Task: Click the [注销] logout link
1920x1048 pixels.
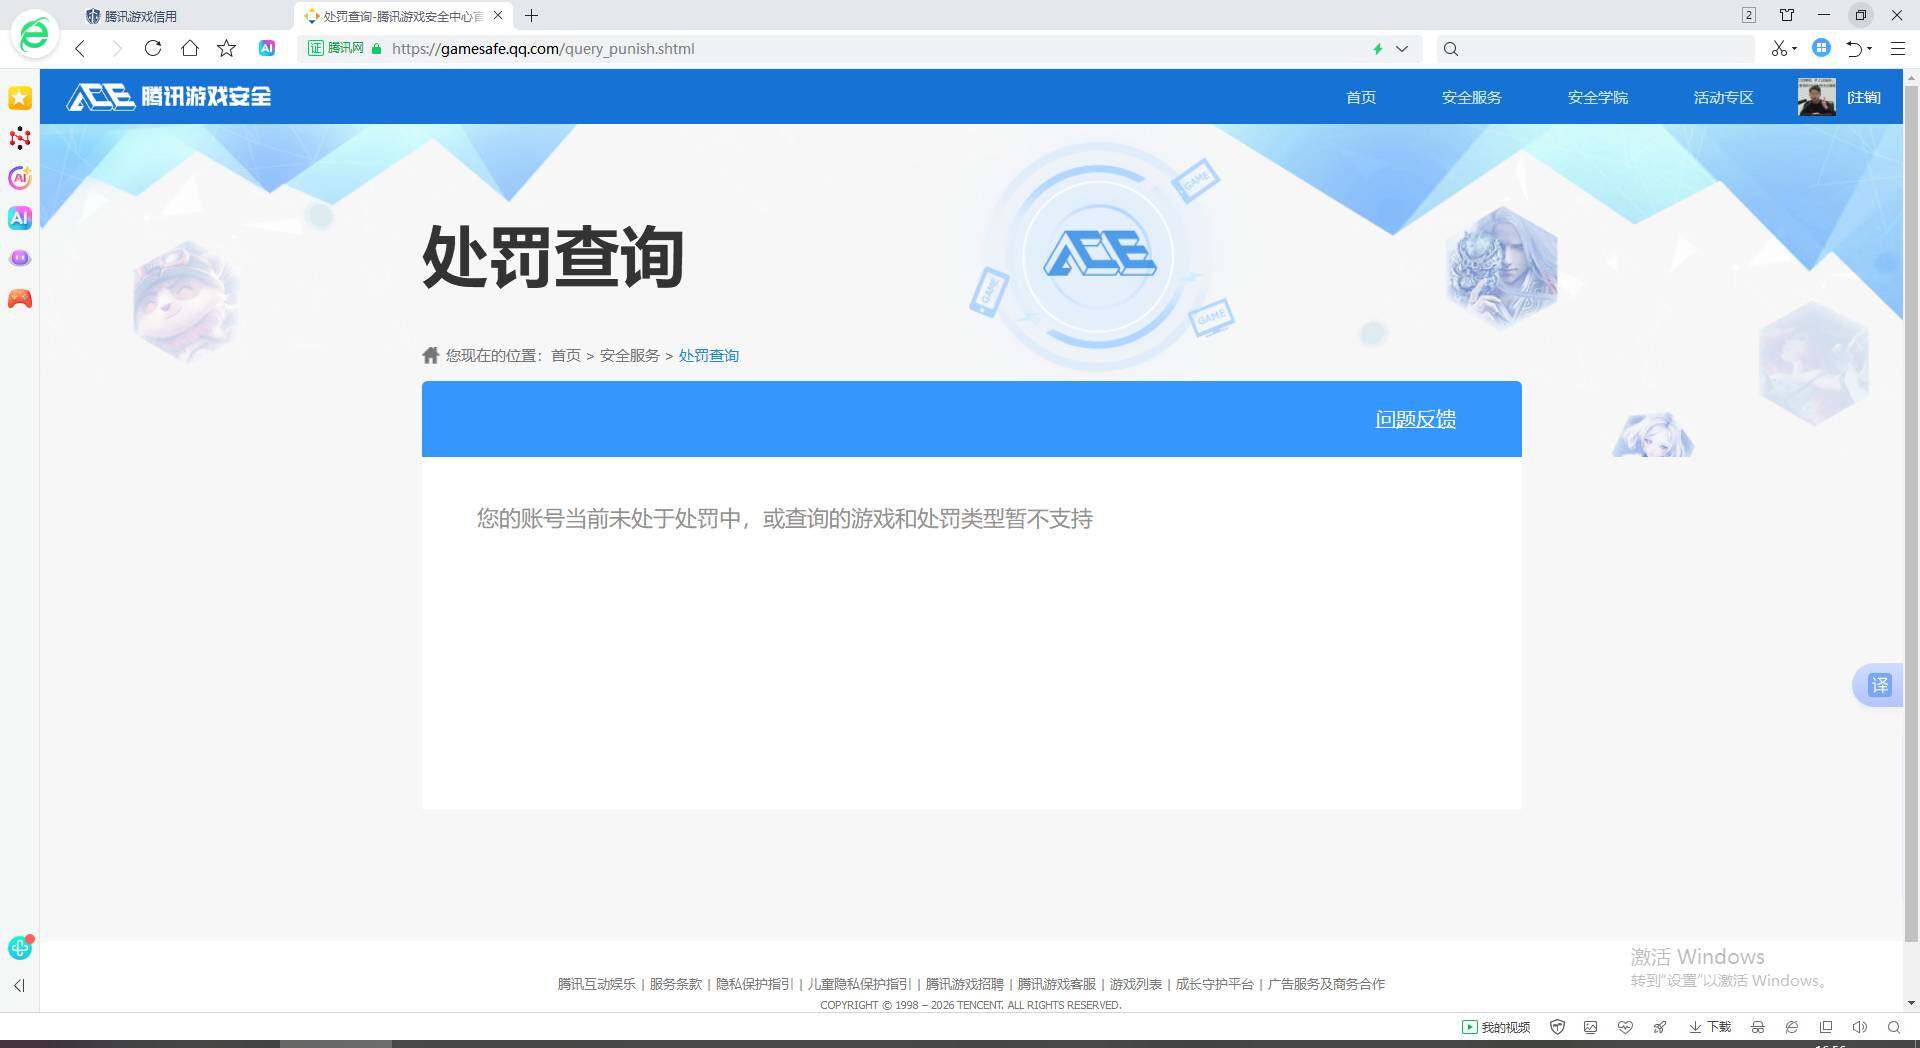Action: point(1864,97)
